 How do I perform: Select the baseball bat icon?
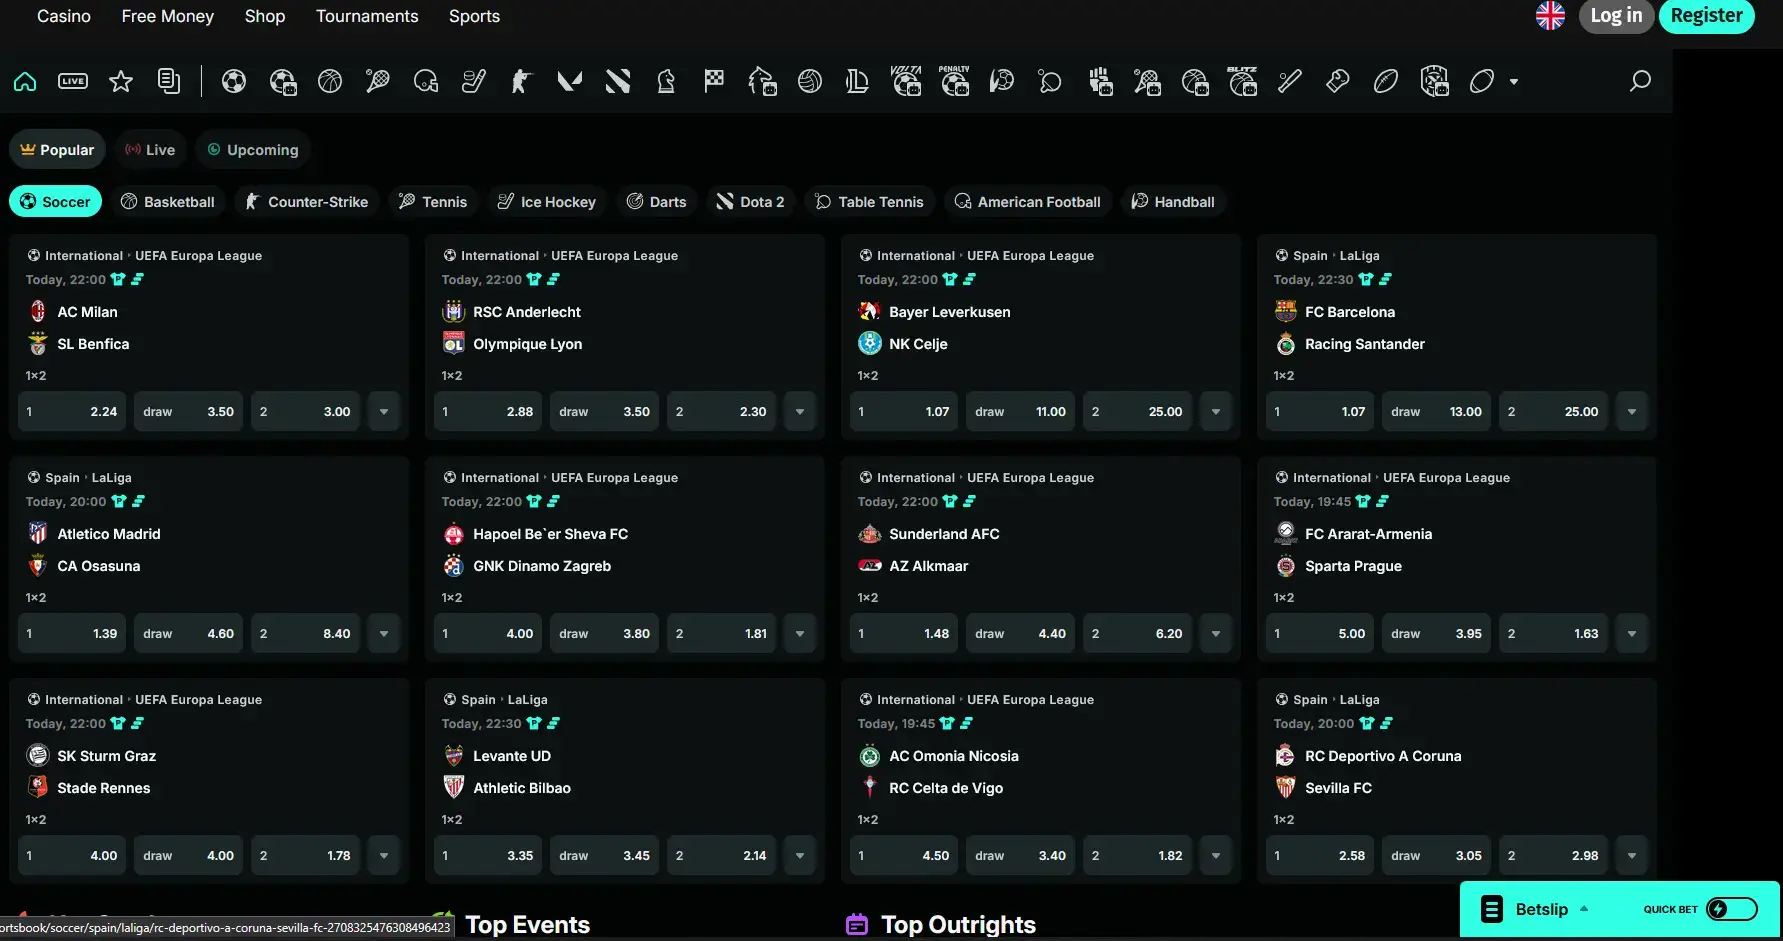point(1290,81)
